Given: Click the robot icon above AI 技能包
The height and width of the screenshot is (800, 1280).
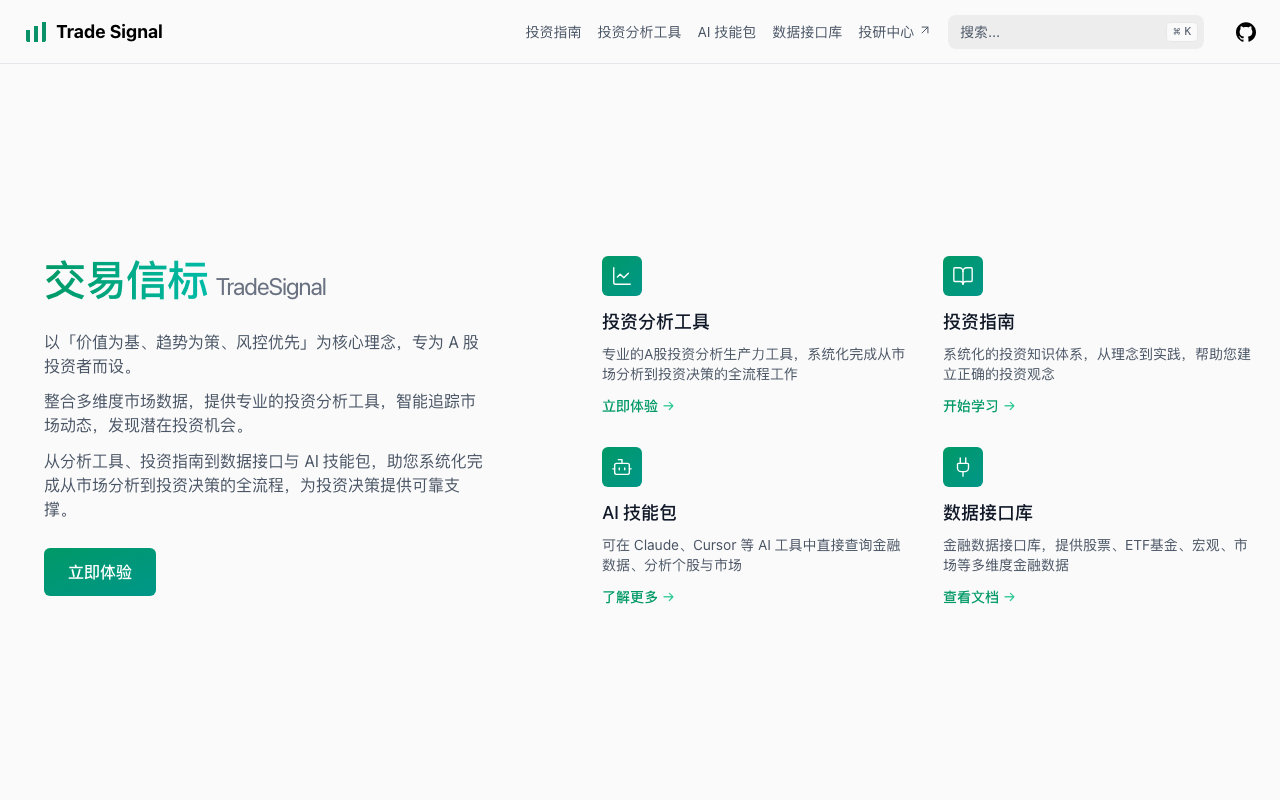Looking at the screenshot, I should pos(622,467).
